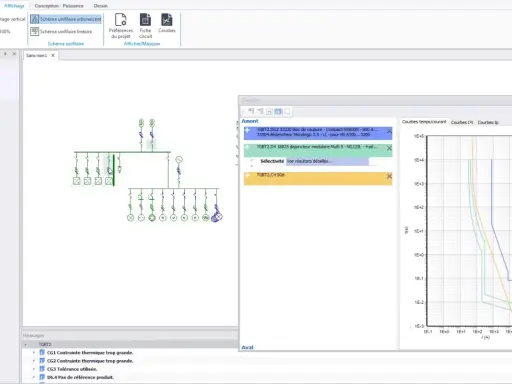This screenshot has width=512, height=384.
Task: Click the curves window title bar
Action: click(375, 100)
